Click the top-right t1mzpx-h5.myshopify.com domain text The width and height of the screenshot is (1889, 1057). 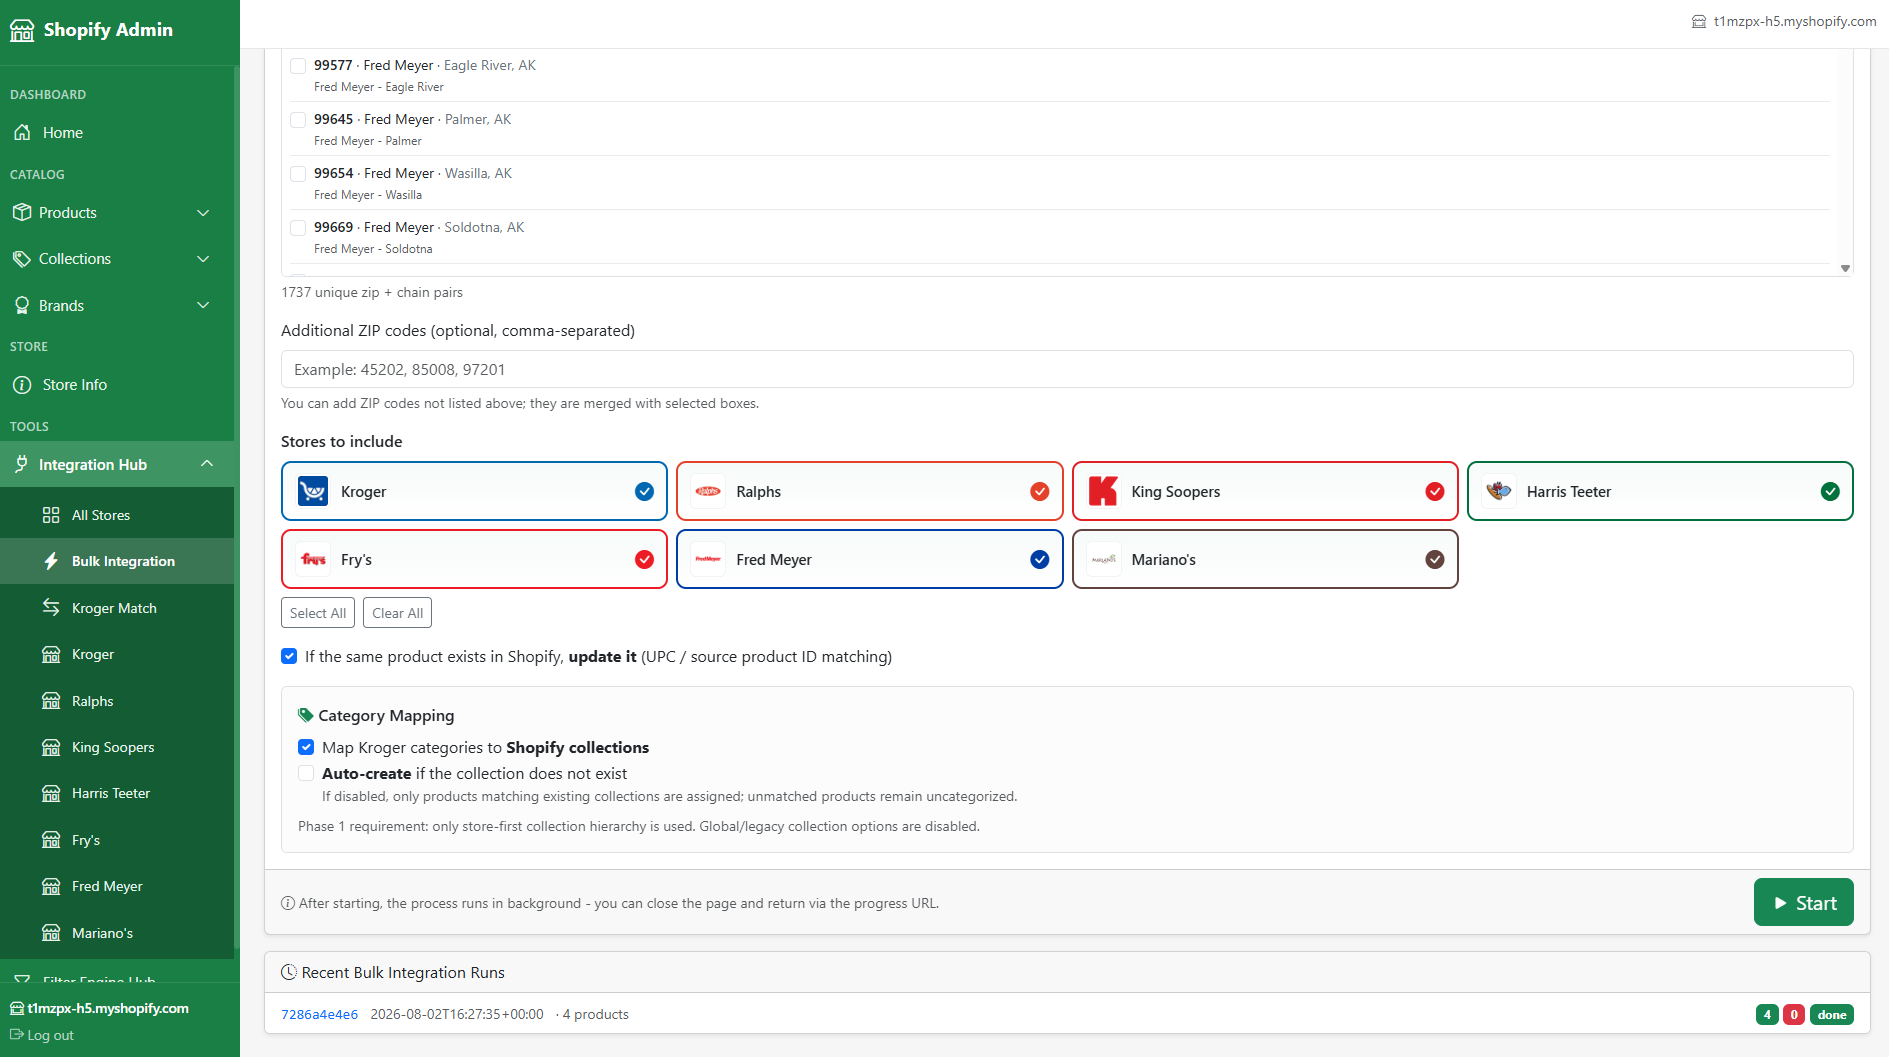coord(1795,22)
